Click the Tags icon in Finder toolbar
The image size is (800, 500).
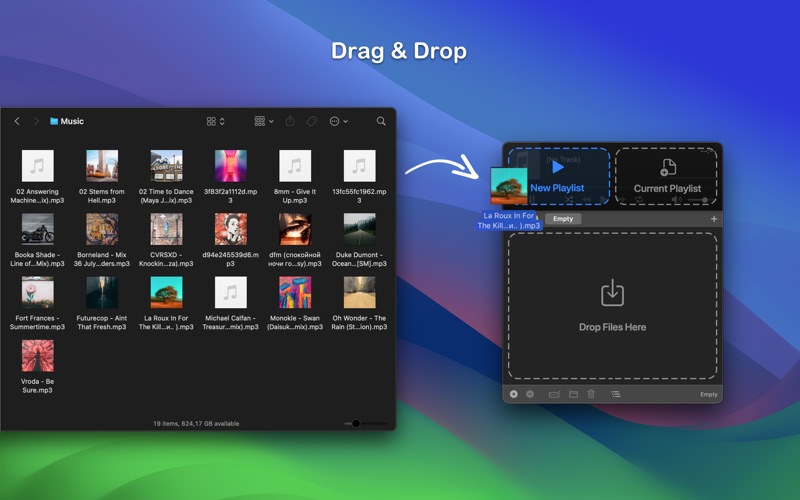[311, 121]
